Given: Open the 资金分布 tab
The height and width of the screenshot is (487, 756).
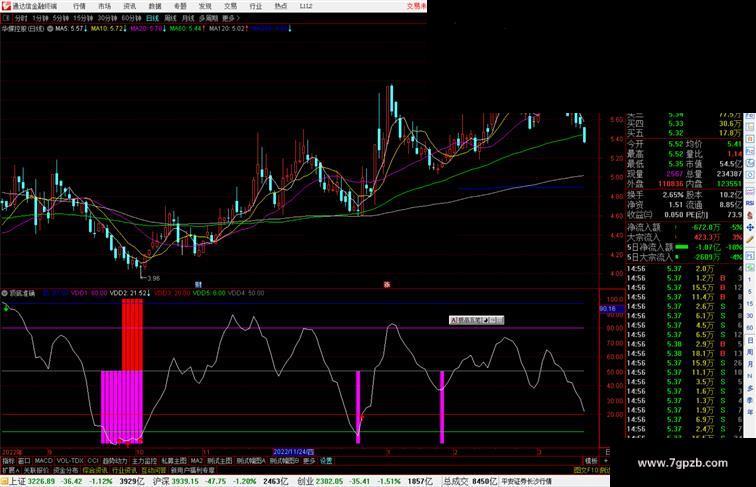Looking at the screenshot, I should pyautogui.click(x=66, y=470).
